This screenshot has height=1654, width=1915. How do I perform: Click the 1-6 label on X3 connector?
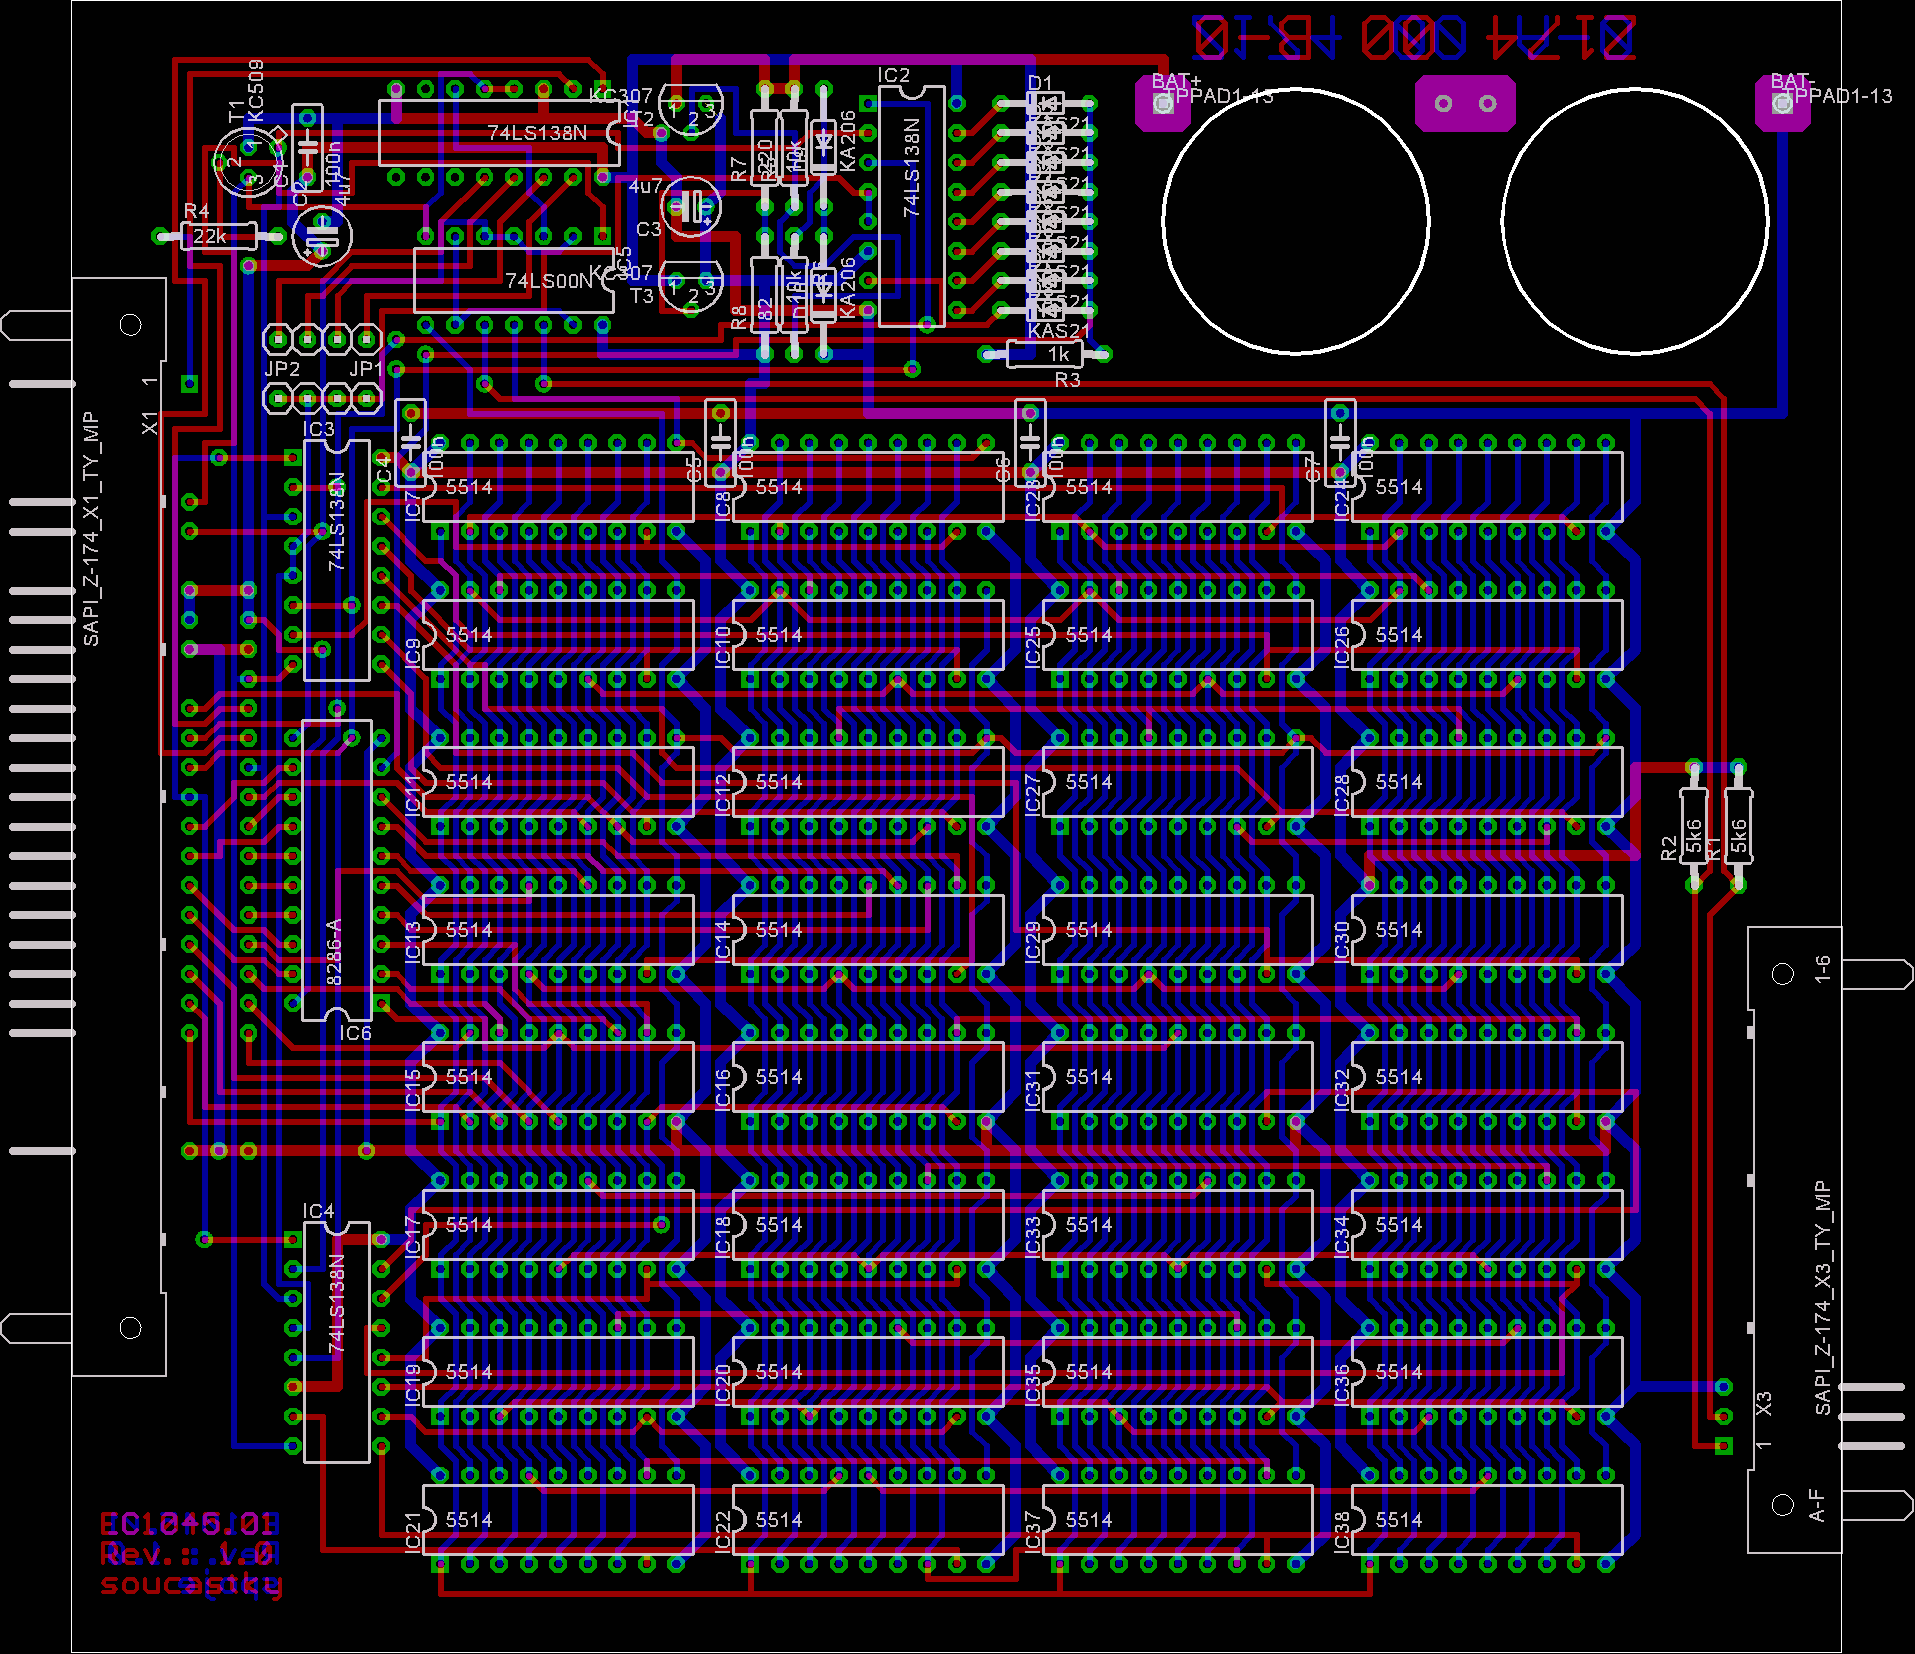[x=1823, y=969]
